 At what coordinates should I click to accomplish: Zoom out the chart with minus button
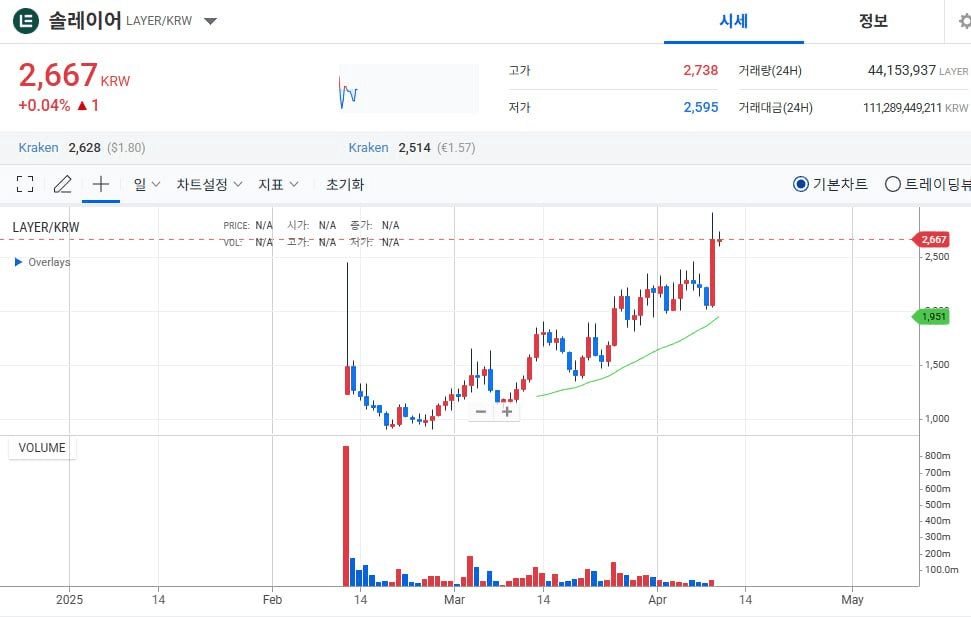[481, 411]
